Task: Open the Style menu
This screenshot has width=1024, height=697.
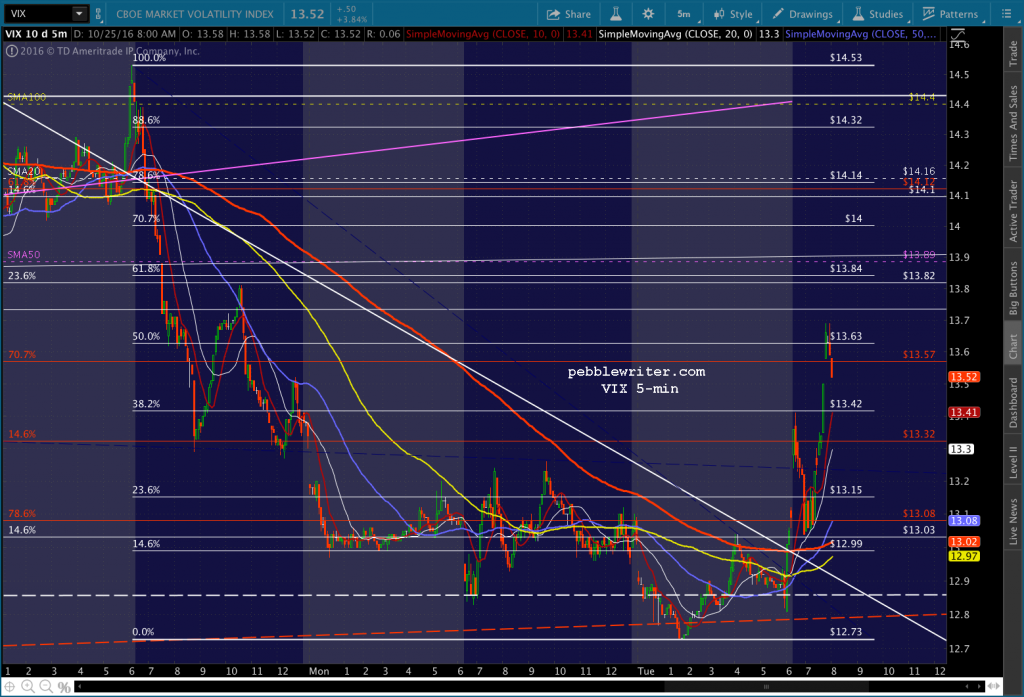Action: point(733,14)
